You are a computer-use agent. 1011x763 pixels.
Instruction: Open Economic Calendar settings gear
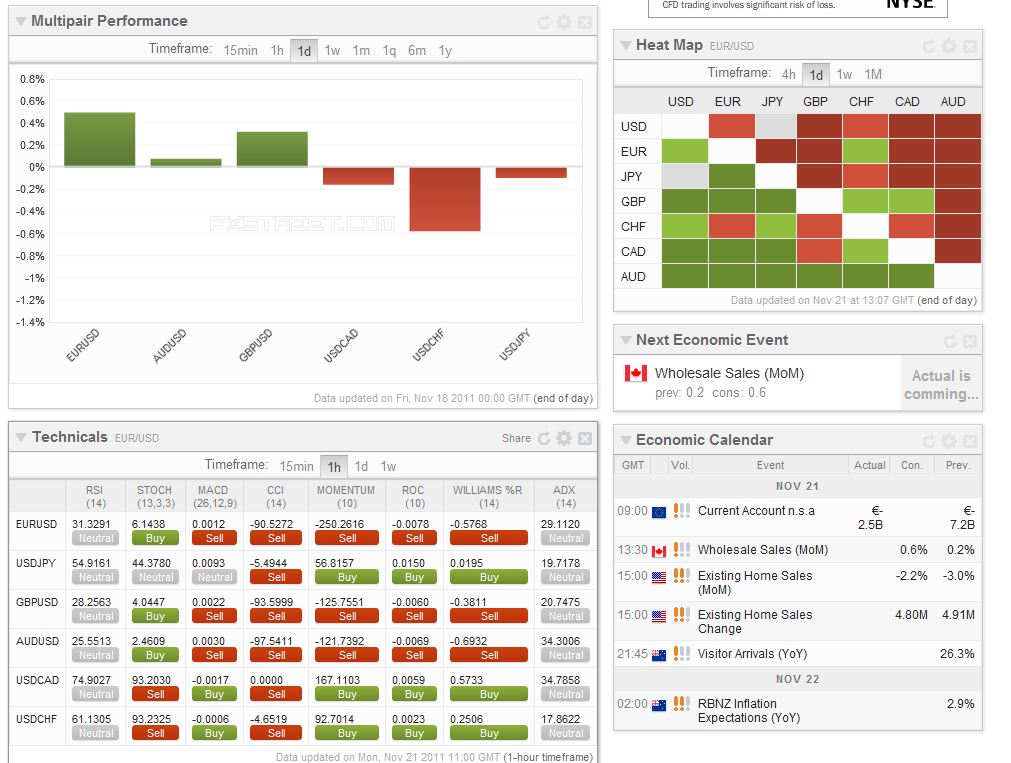coord(949,441)
